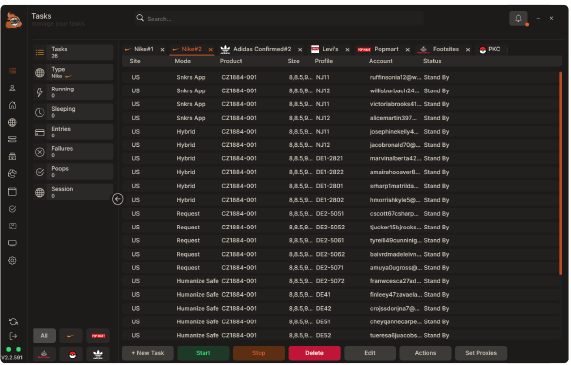This screenshot has height=365, width=571.
Task: Select the Failures stat card
Action: pyautogui.click(x=73, y=152)
